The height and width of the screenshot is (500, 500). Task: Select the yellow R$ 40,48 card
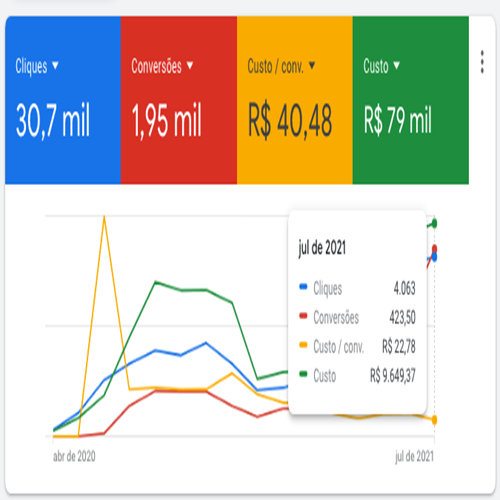295,100
